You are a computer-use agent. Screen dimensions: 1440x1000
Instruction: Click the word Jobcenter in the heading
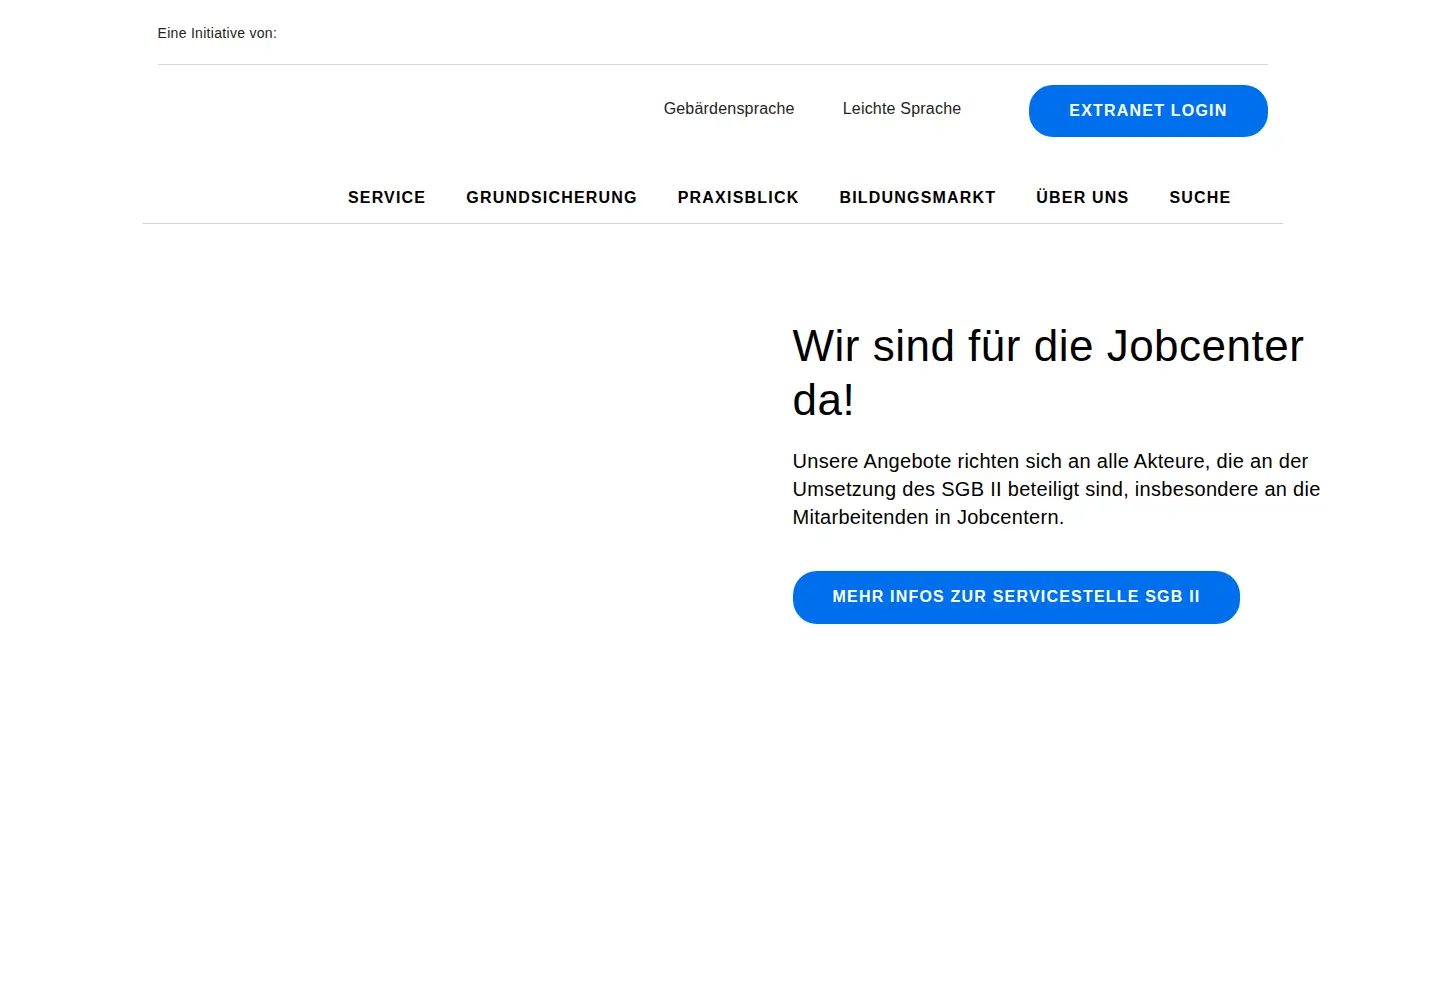1205,346
